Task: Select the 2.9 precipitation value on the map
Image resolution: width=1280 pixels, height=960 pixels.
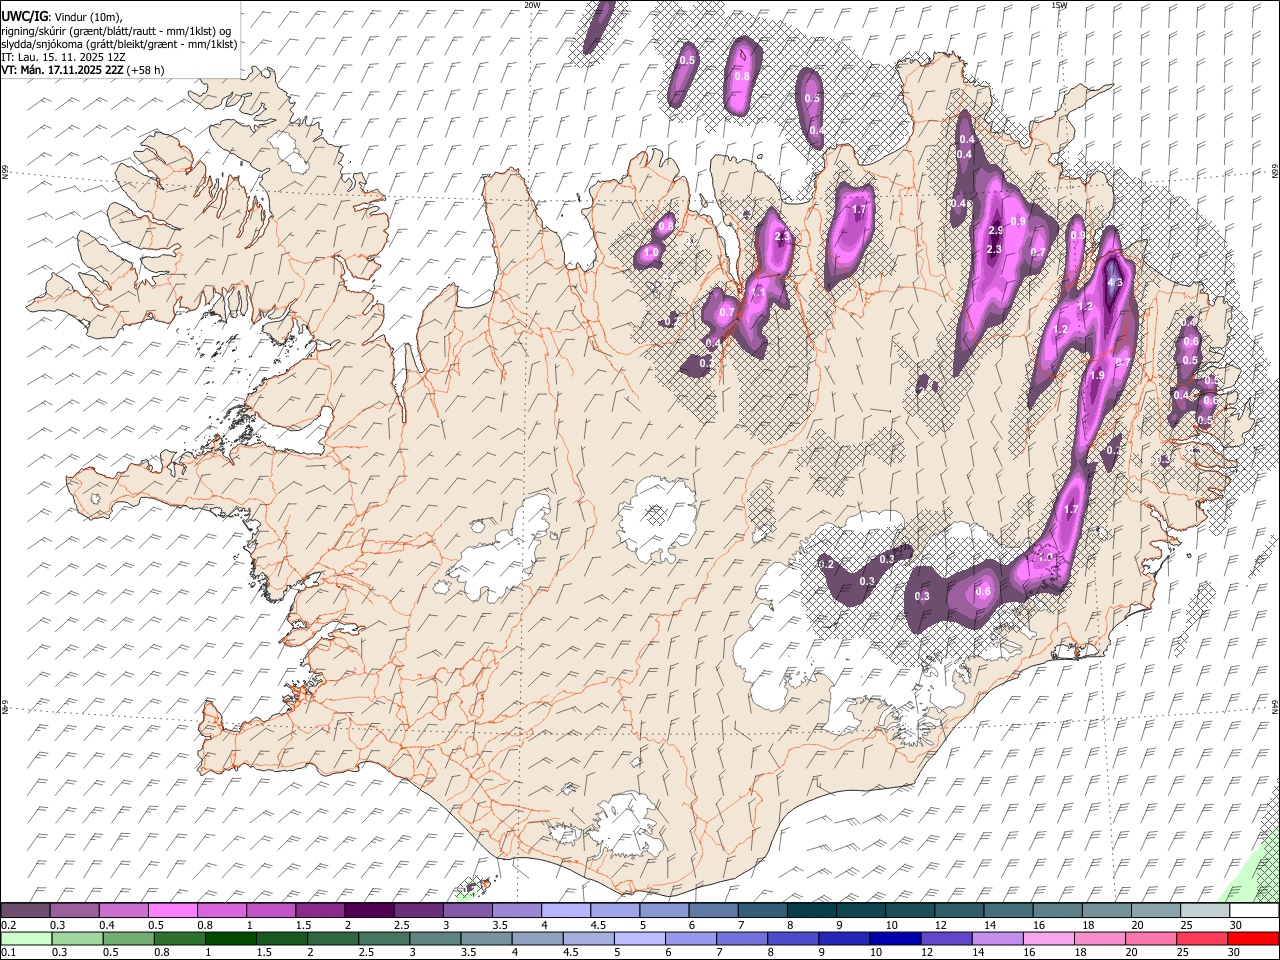Action: pos(995,231)
